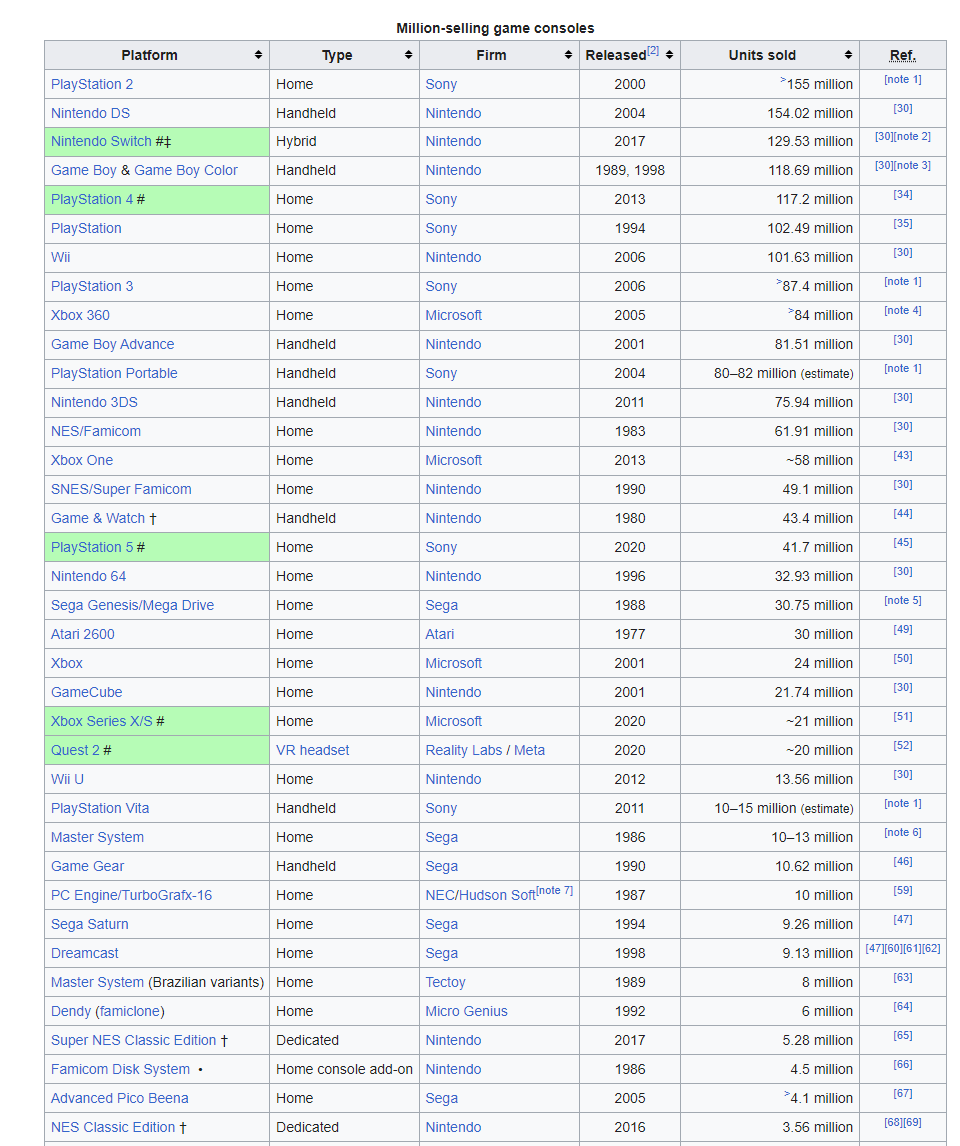Screen dimensions: 960x1146
Task: Visit the PlayStation 4 page link
Action: tap(92, 199)
